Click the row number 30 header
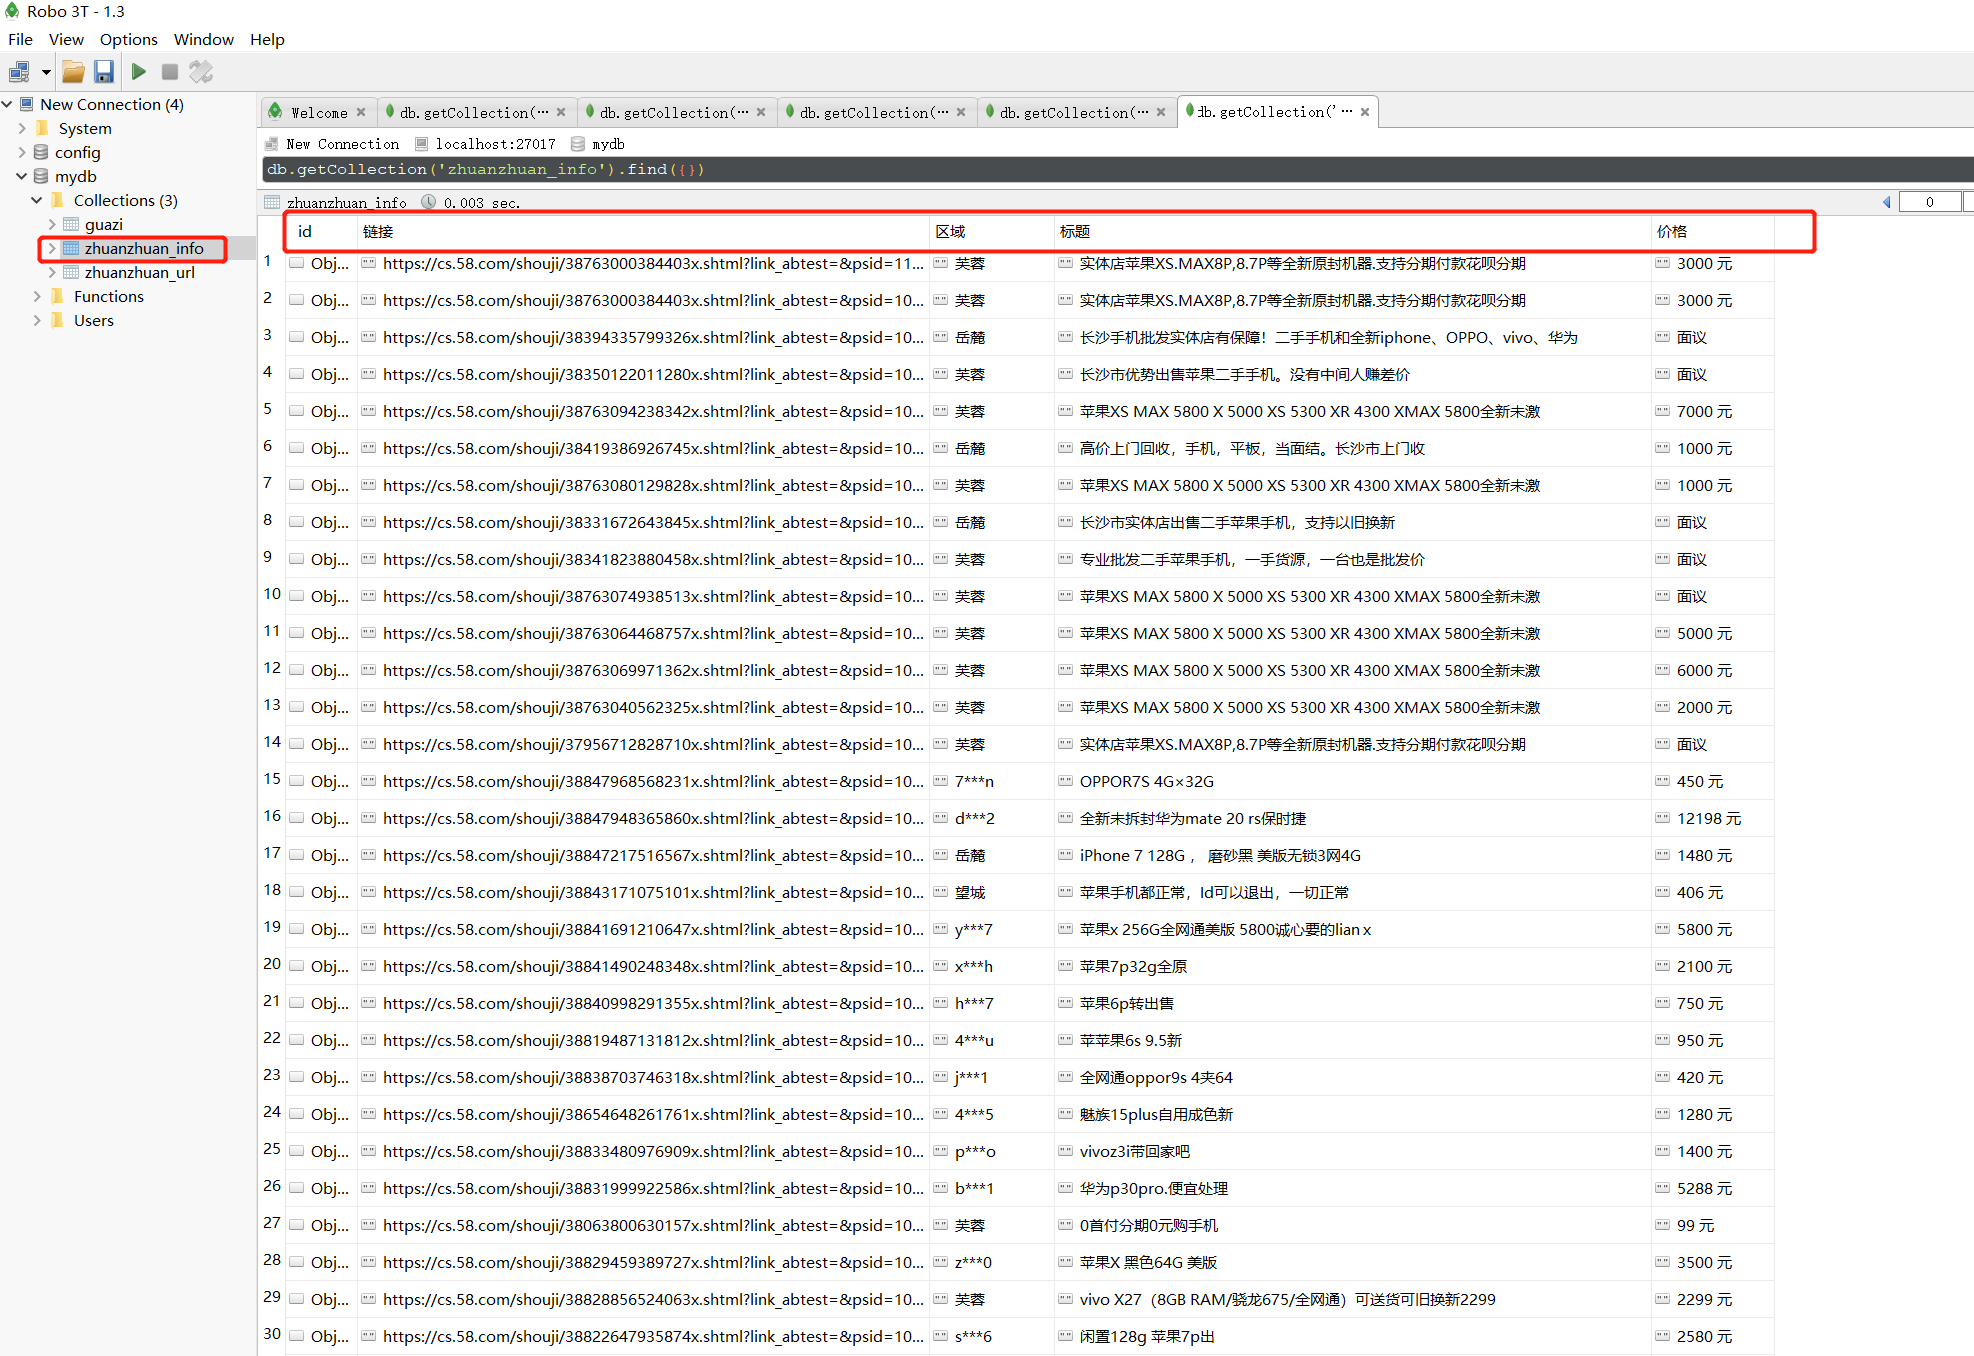This screenshot has width=1974, height=1356. coord(272,1334)
